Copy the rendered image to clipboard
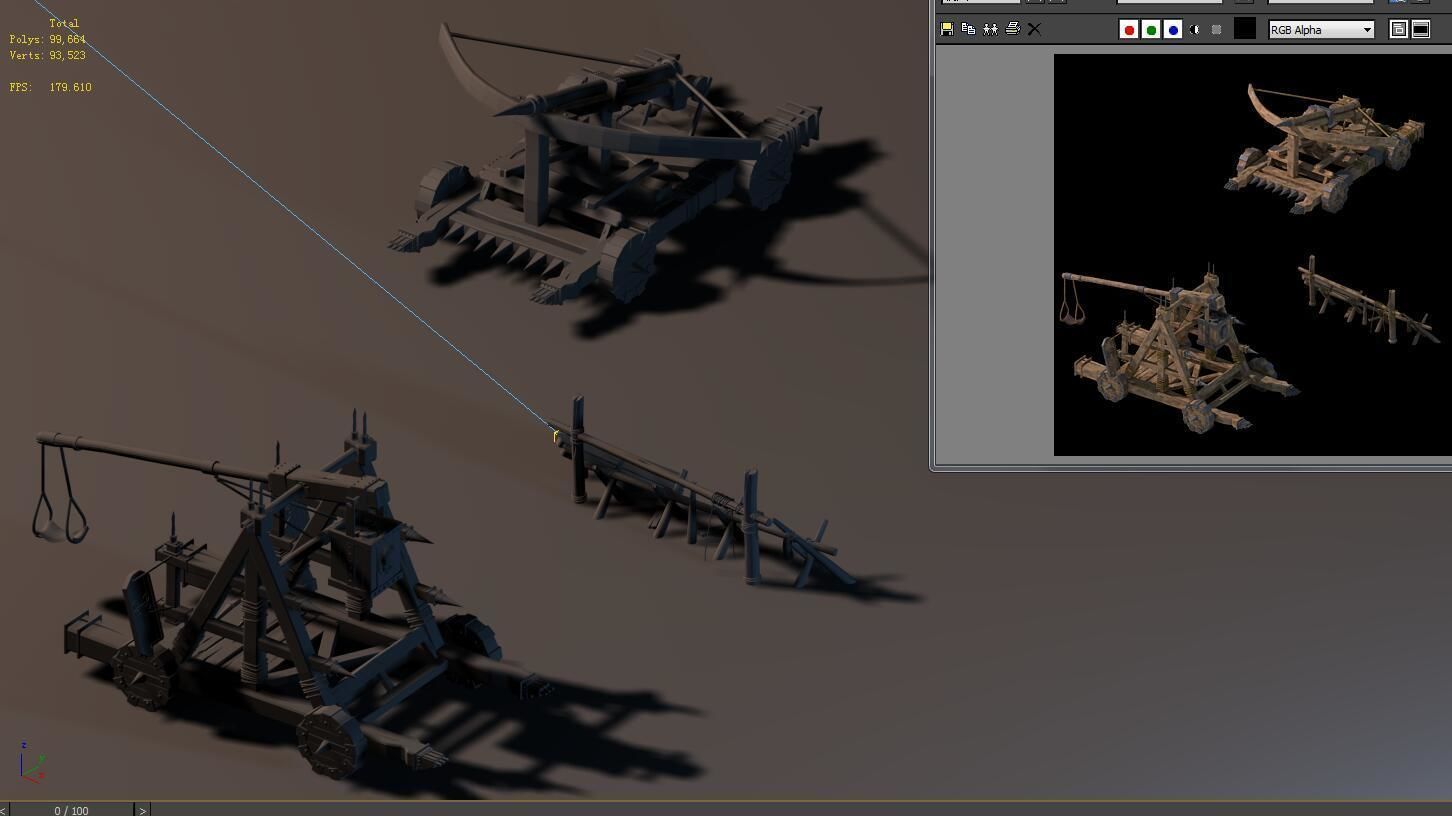The height and width of the screenshot is (816, 1452). (x=968, y=29)
